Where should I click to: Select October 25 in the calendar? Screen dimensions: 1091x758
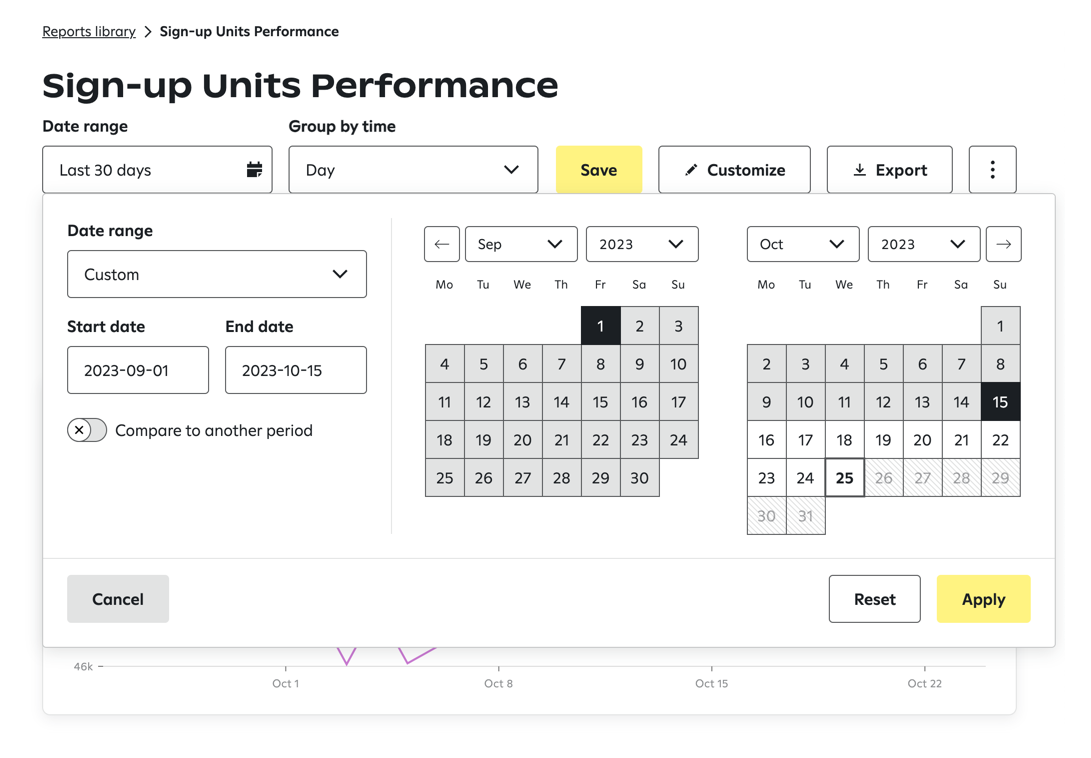tap(844, 478)
